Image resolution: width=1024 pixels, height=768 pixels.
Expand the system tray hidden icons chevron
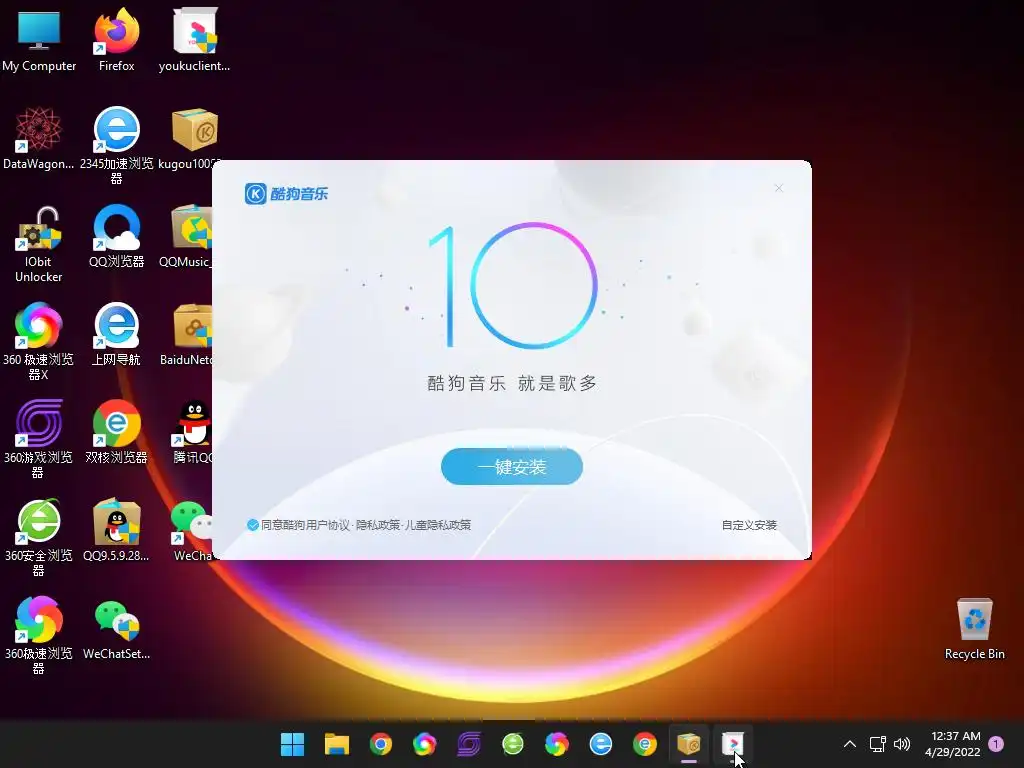(850, 744)
